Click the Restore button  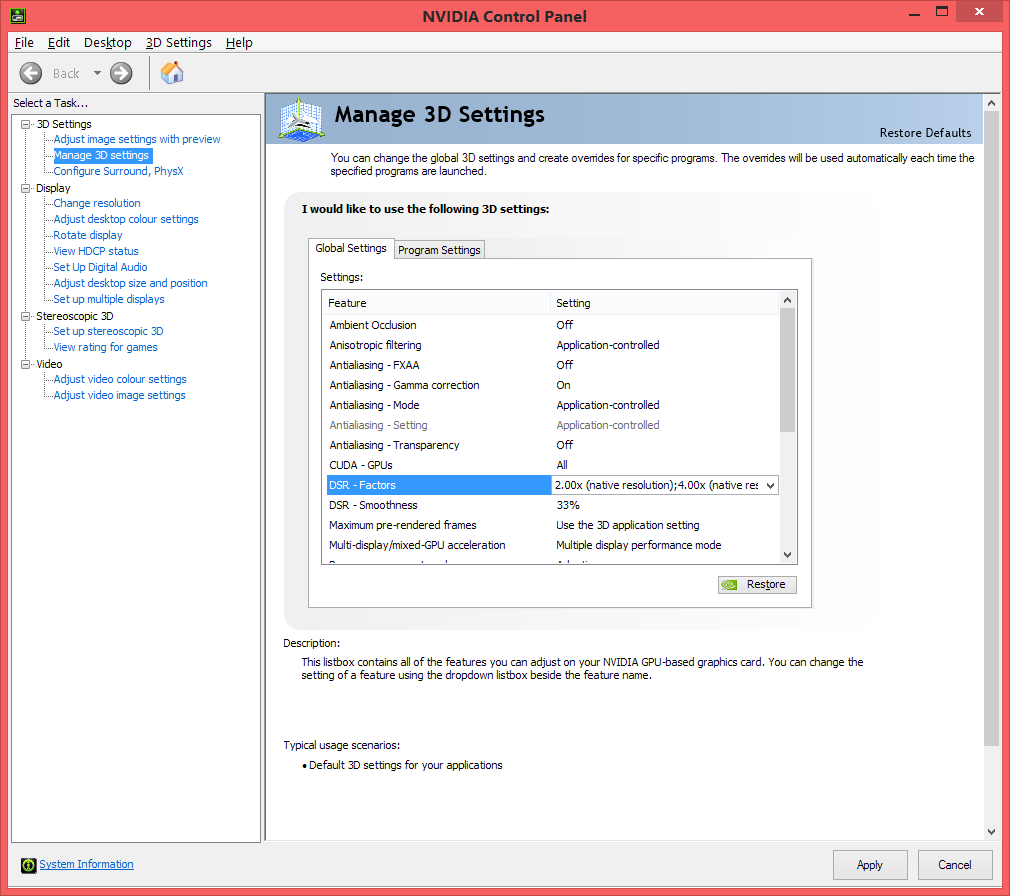click(757, 585)
